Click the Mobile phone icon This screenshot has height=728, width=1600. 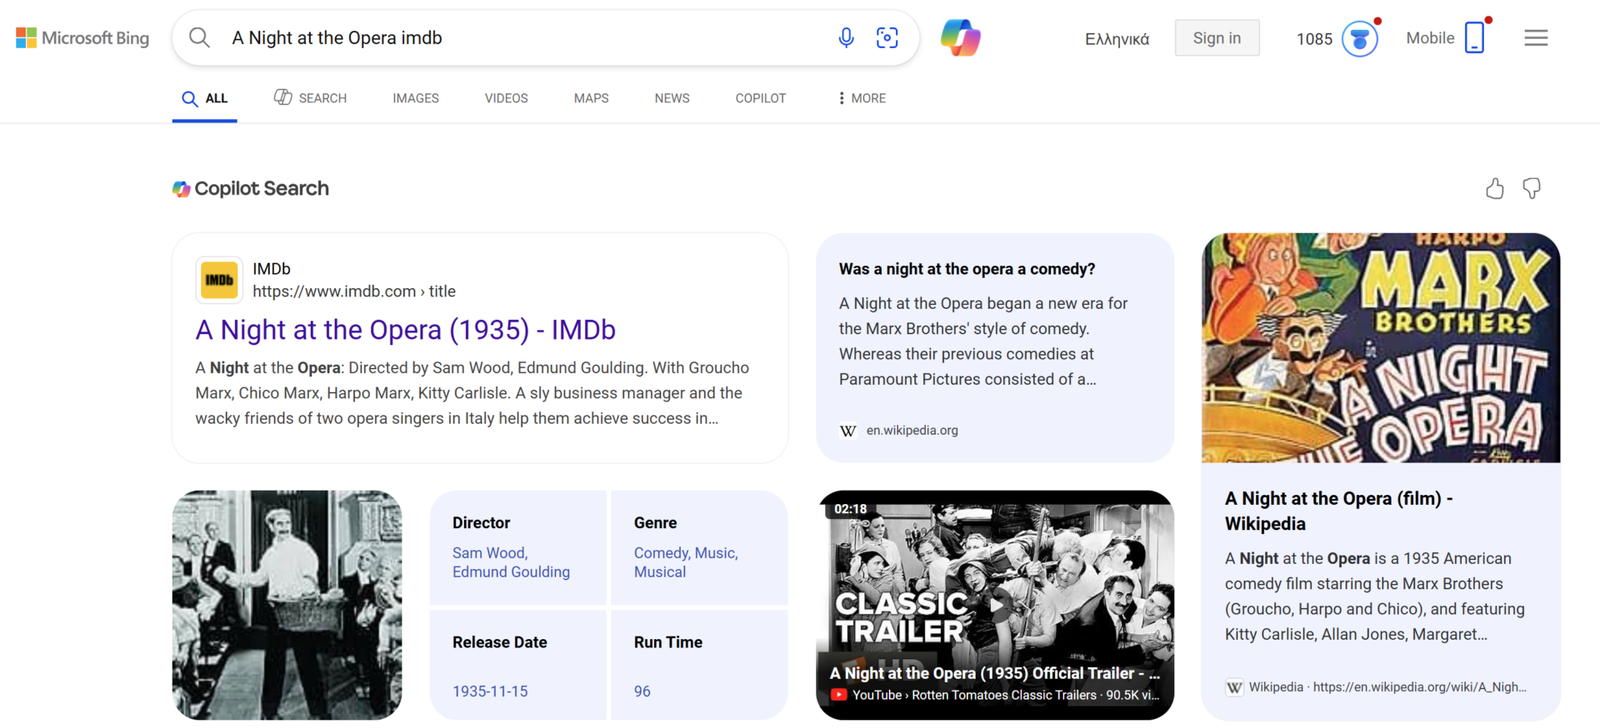(1474, 38)
